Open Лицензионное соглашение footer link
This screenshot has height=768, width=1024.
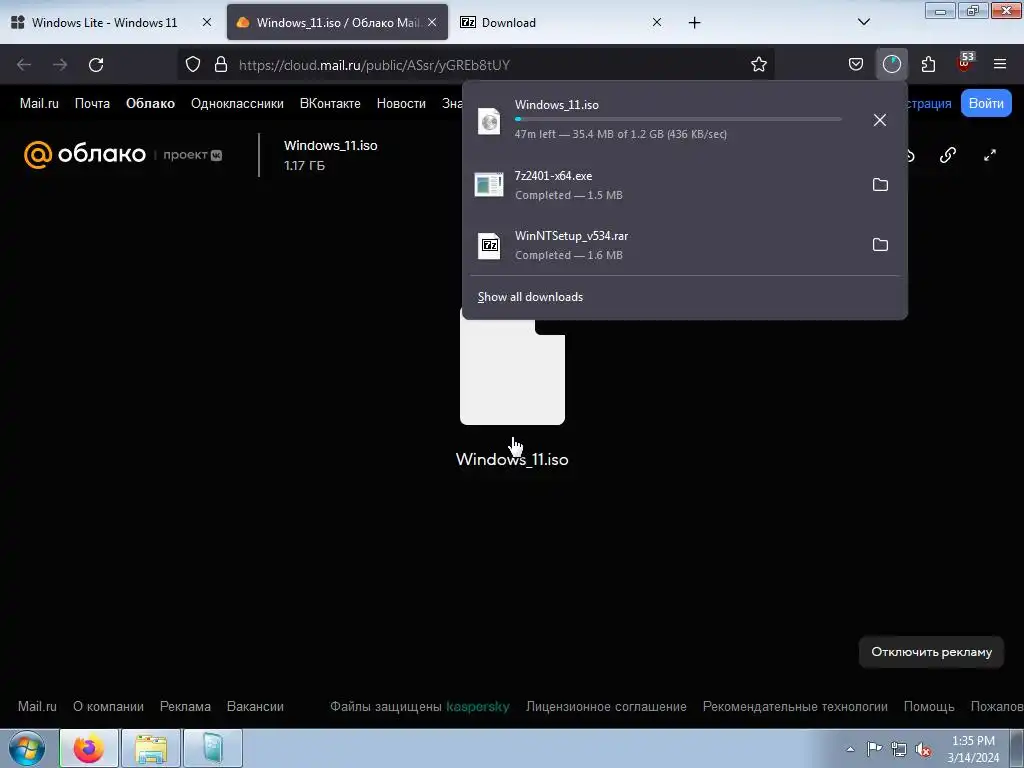click(x=606, y=707)
